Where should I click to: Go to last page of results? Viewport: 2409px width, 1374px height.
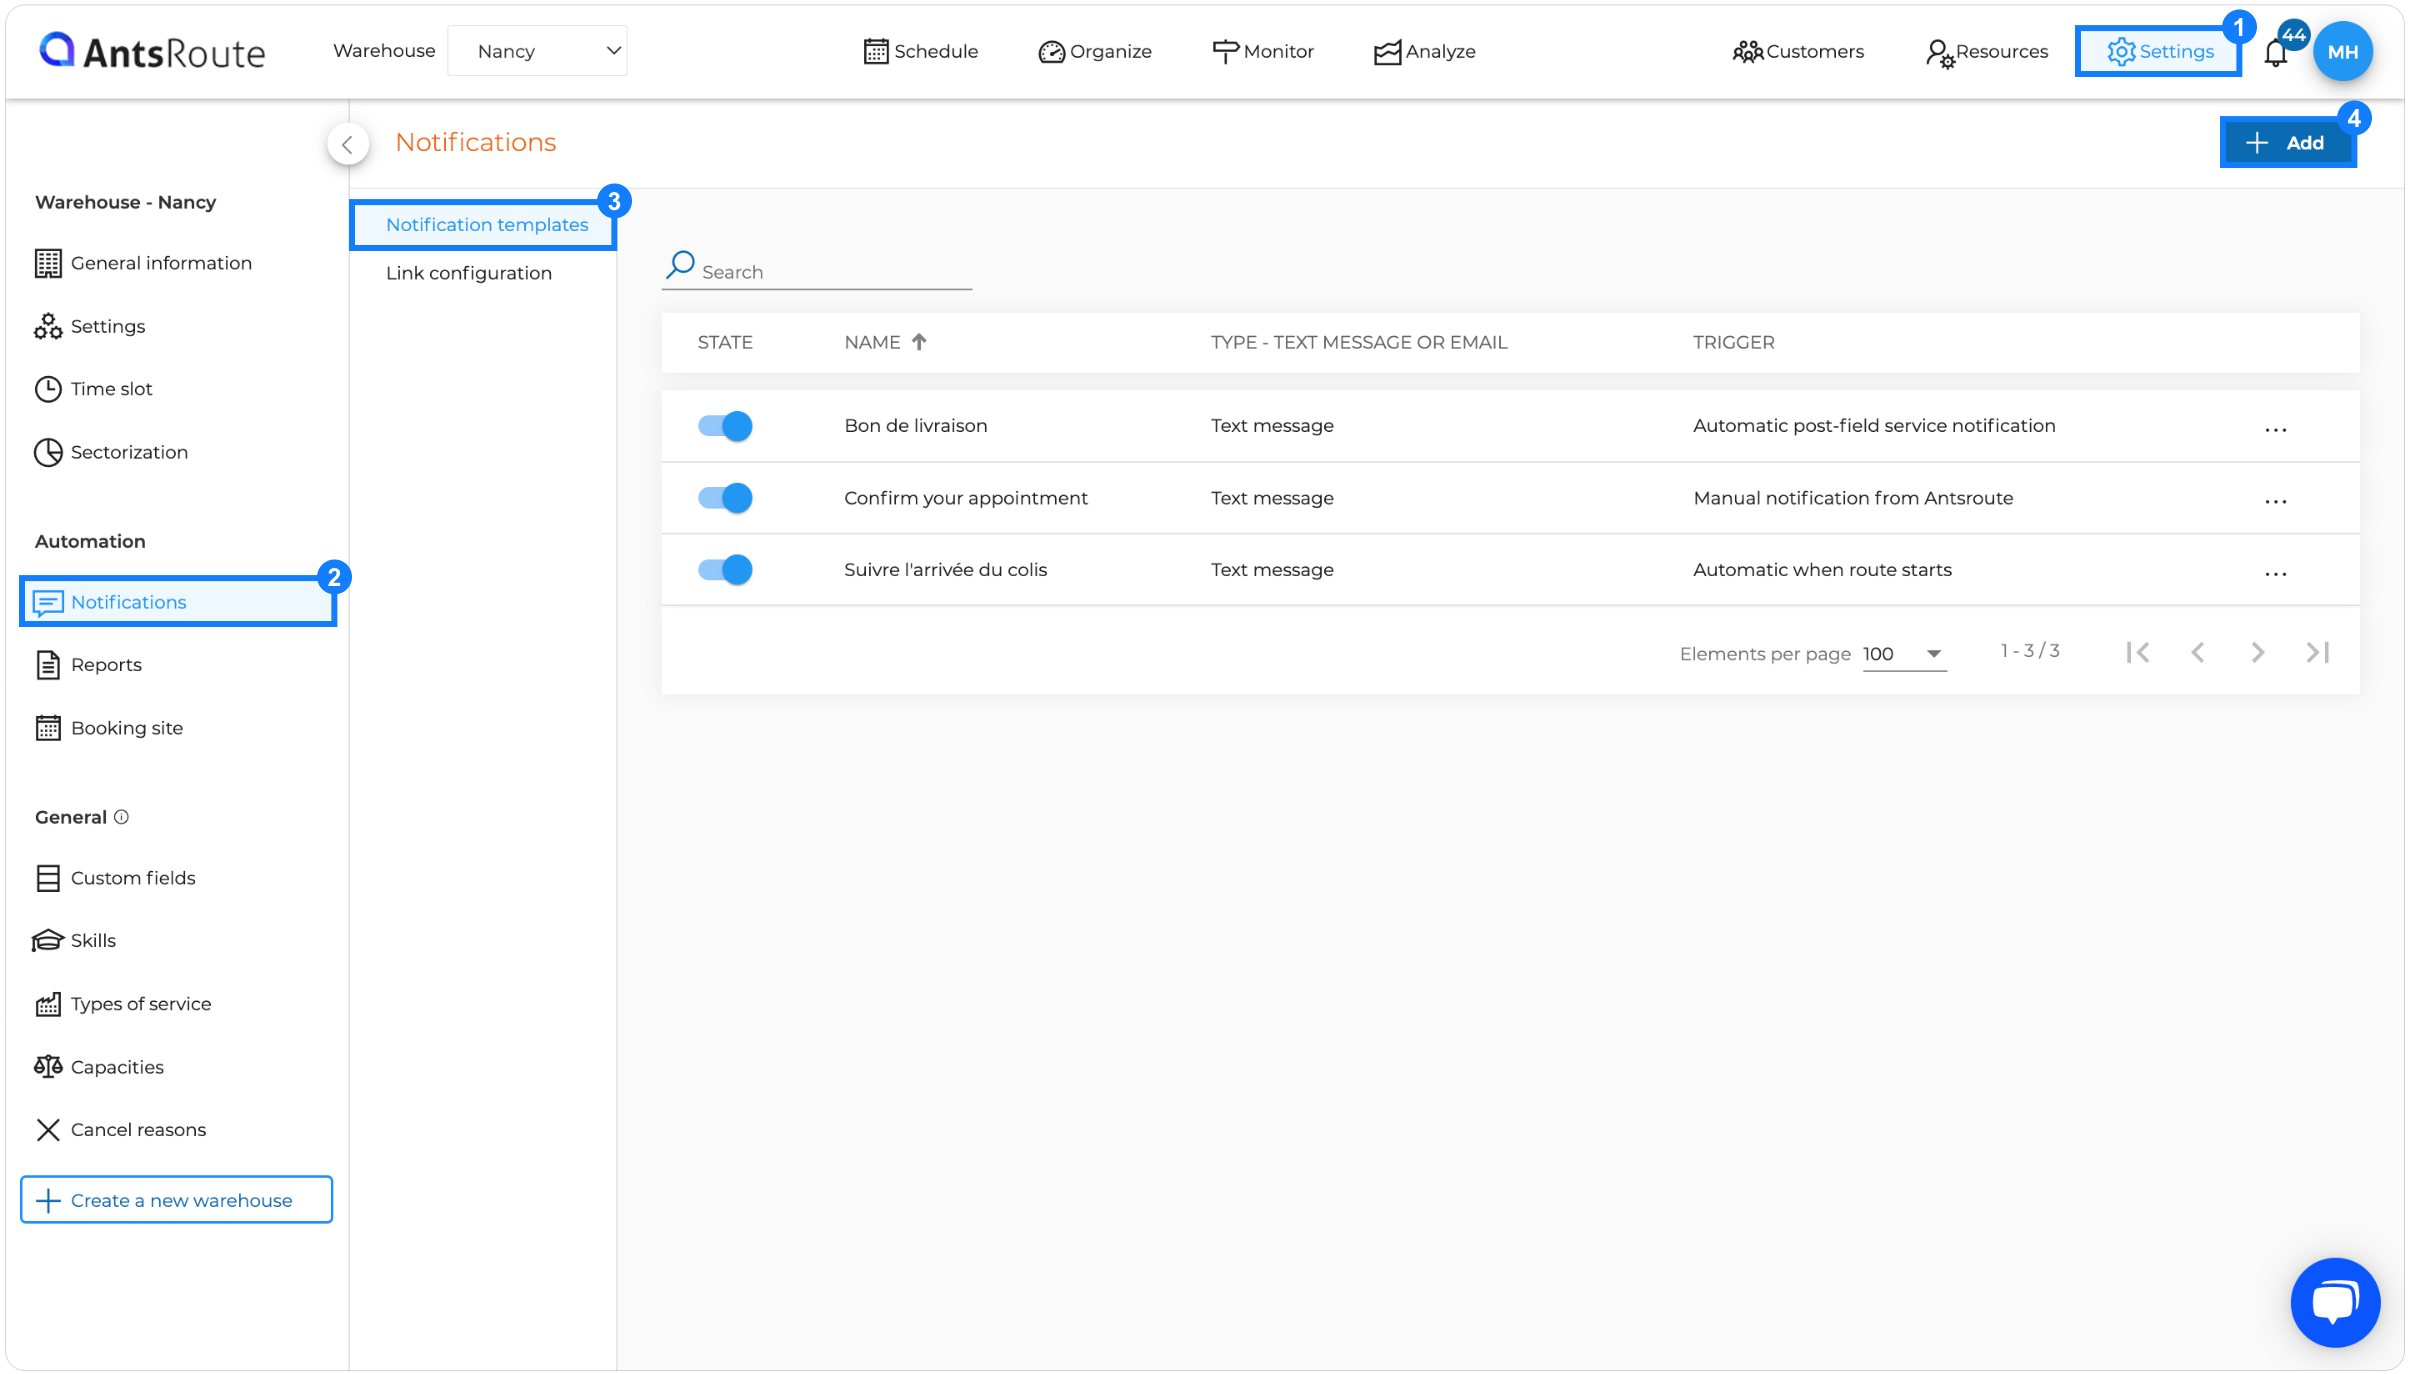point(2318,653)
